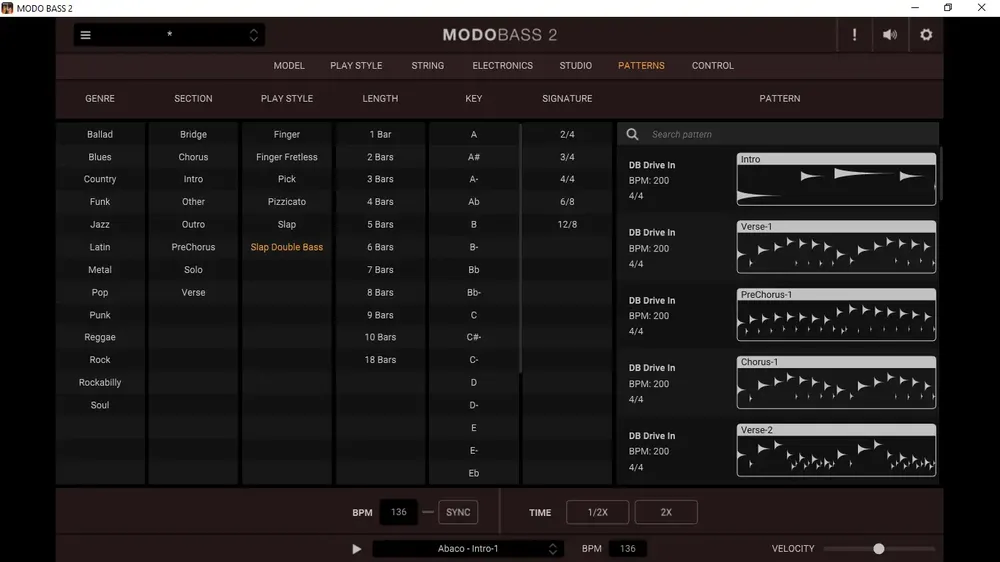Screen dimensions: 1000x562
Task: Toggle half-time 1/2X button
Action: click(598, 512)
